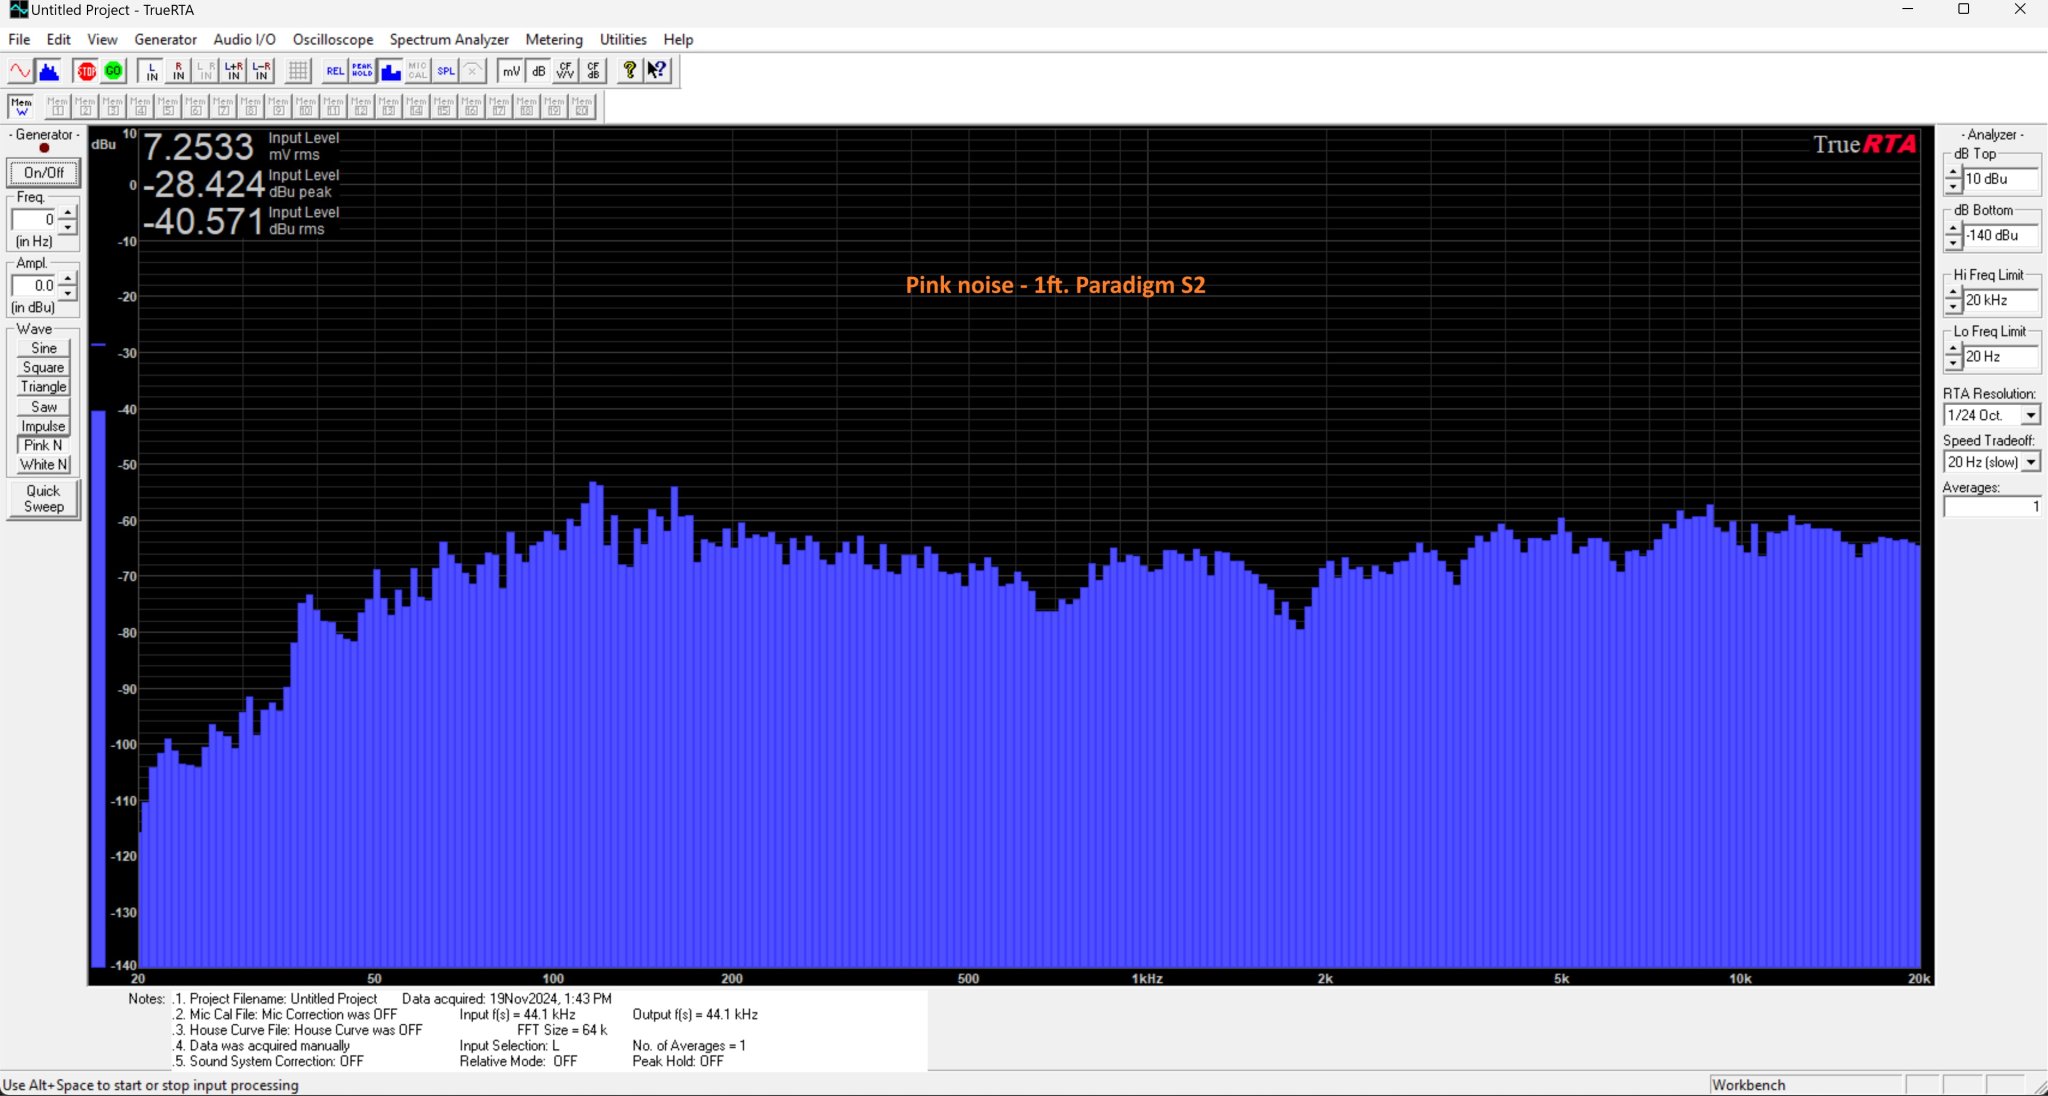Click the Hi Freq Limit value field

coord(2000,300)
